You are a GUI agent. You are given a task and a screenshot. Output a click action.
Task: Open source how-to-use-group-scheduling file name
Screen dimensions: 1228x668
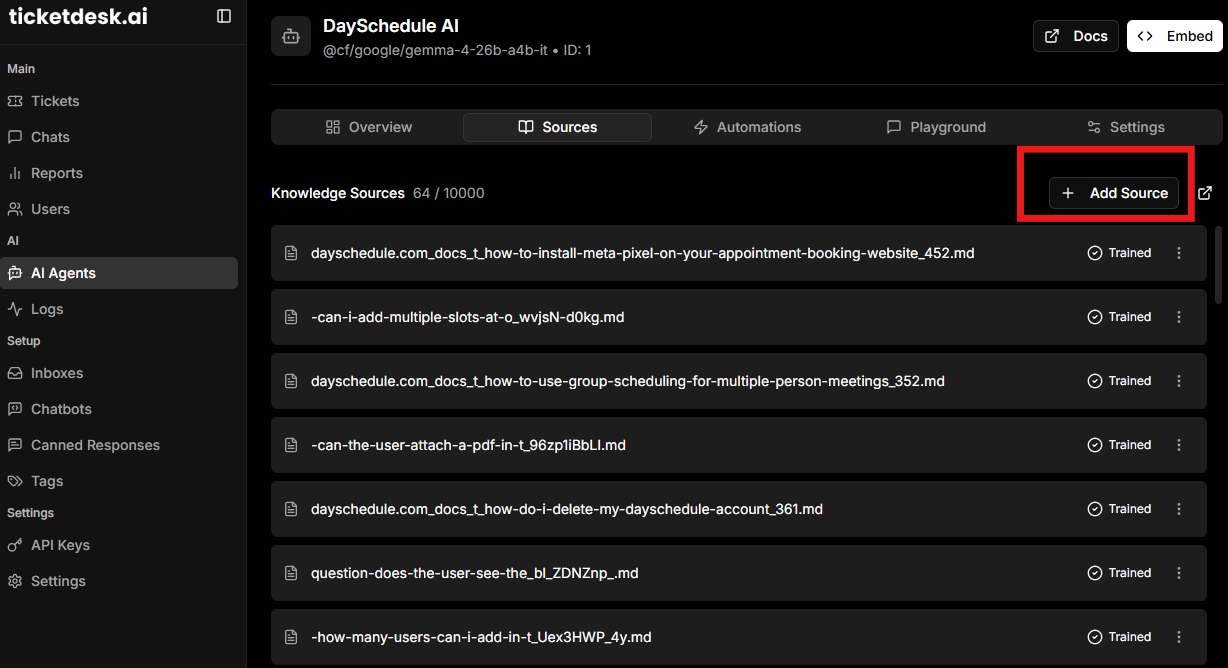(x=628, y=381)
